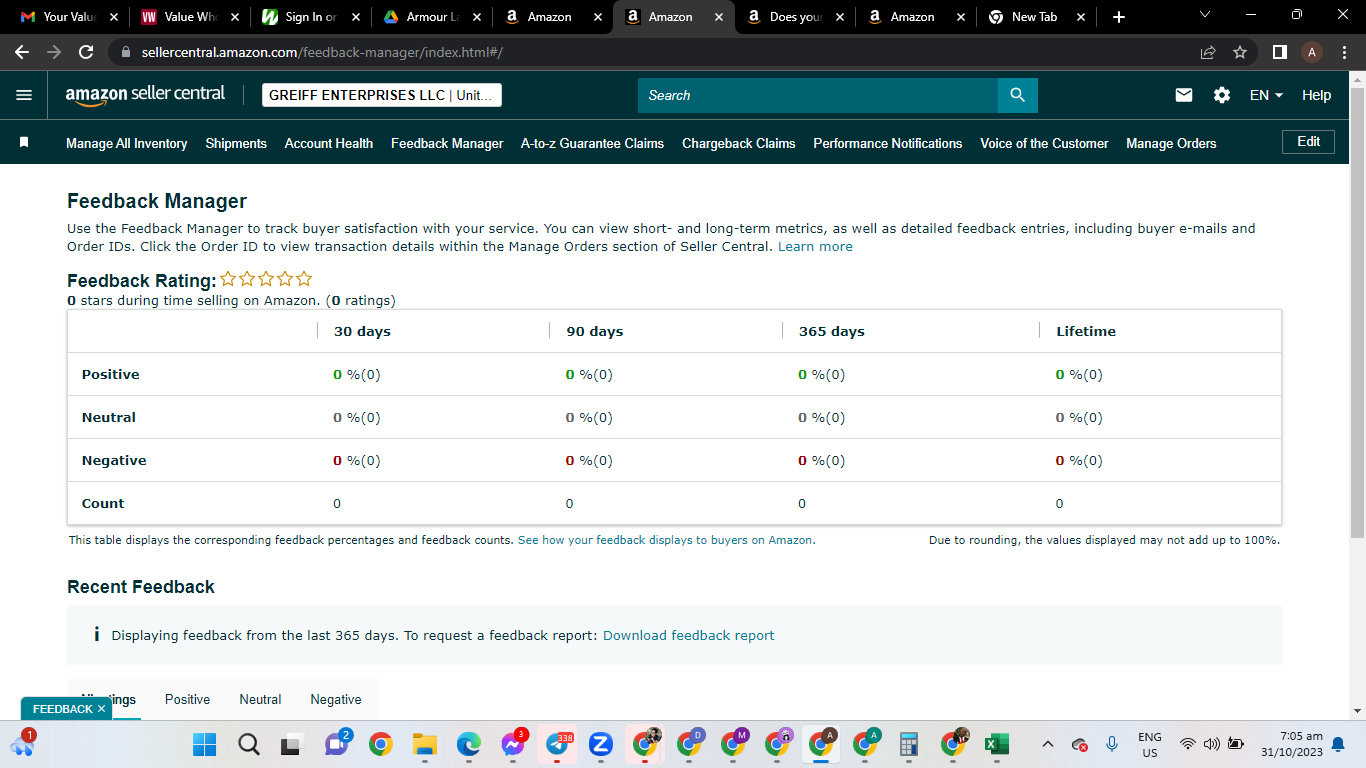This screenshot has width=1366, height=768.
Task: Reload the page in Chrome
Action: click(86, 52)
